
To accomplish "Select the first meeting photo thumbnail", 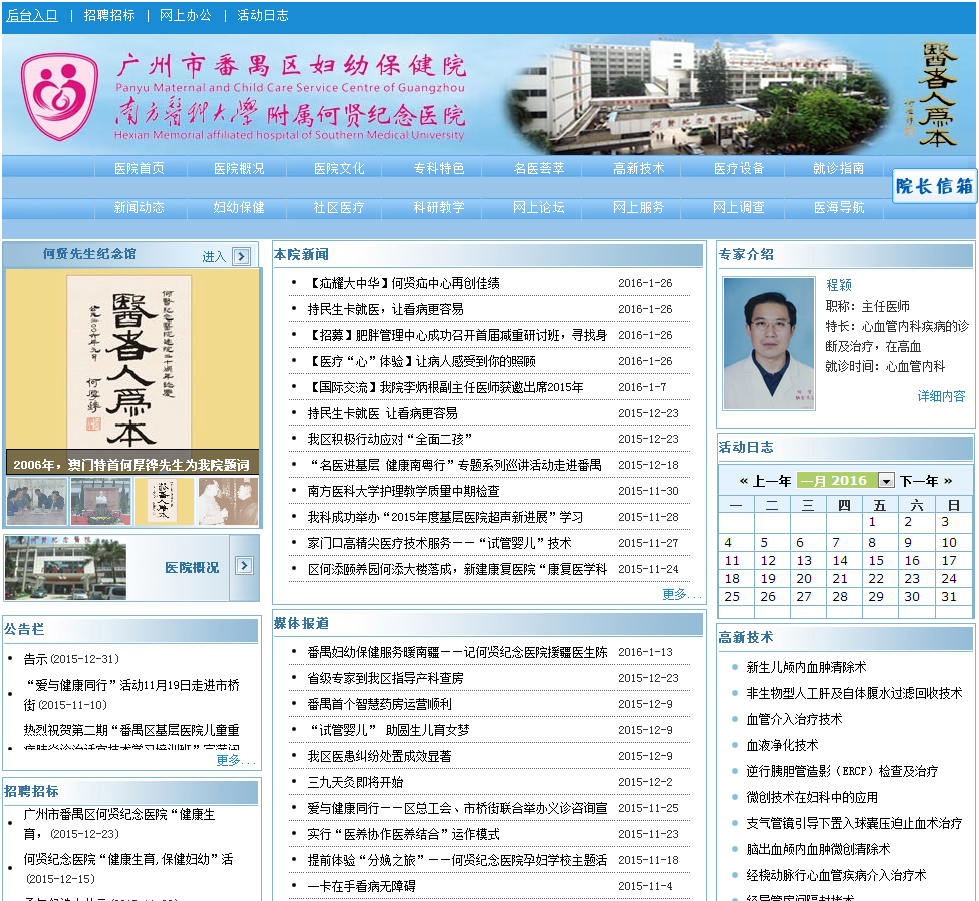I will (36, 501).
